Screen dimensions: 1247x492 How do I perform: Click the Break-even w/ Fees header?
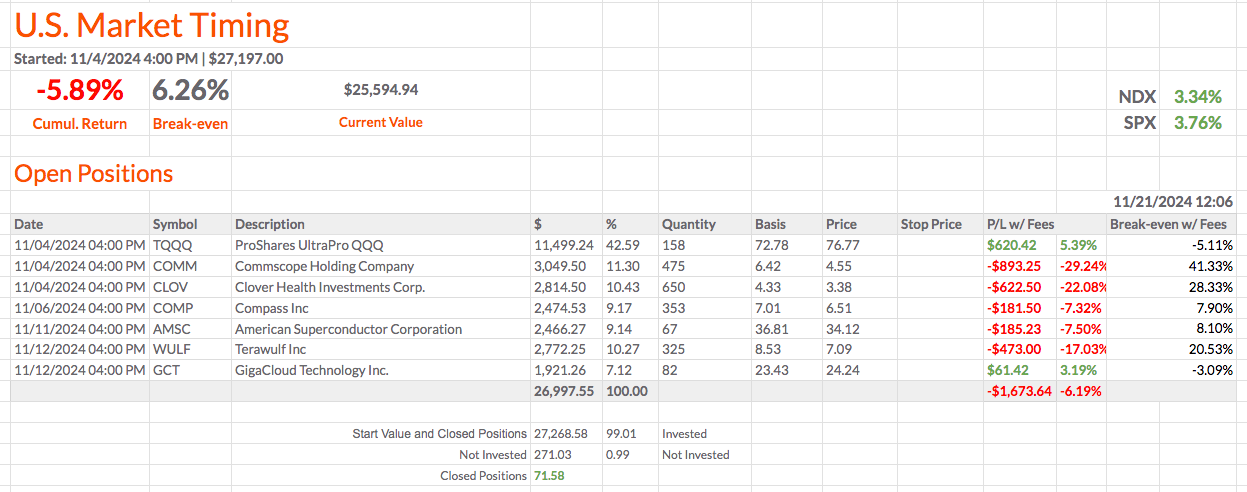(1167, 224)
